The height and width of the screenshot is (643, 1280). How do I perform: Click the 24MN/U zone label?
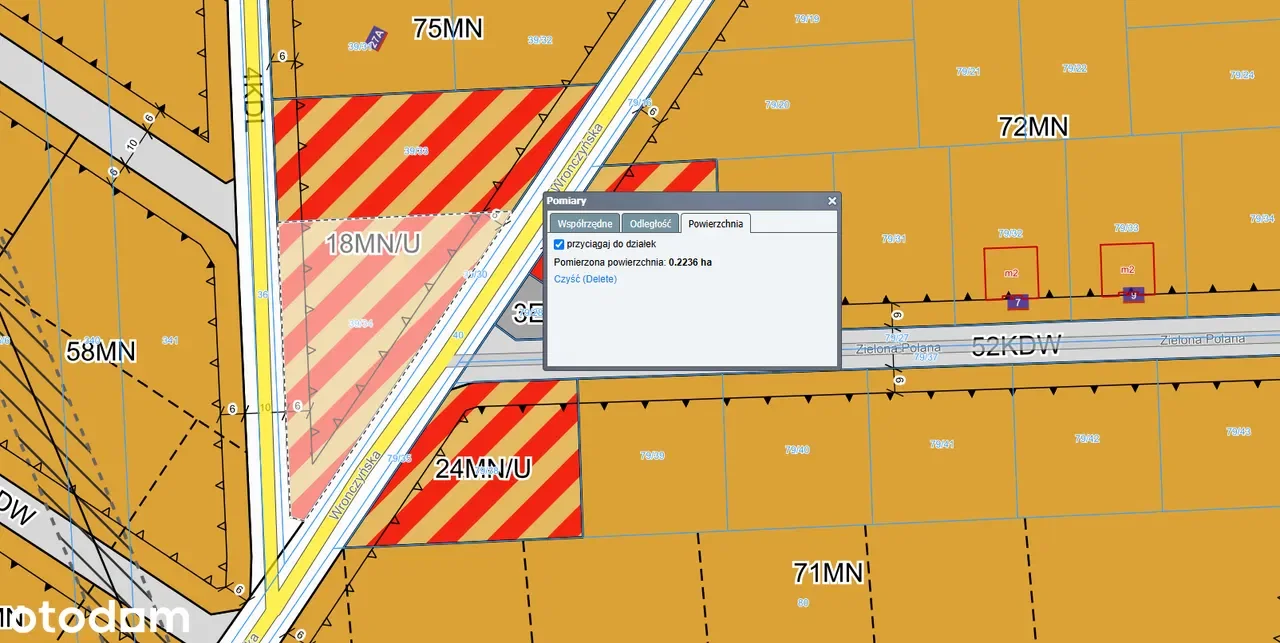(x=482, y=468)
